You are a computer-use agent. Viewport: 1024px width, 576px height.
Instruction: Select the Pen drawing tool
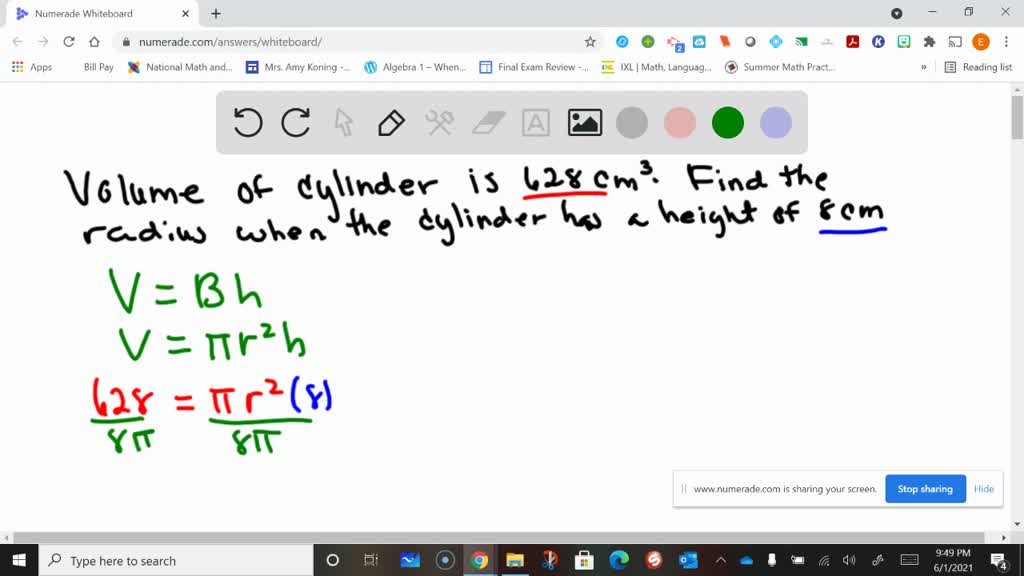coord(390,122)
